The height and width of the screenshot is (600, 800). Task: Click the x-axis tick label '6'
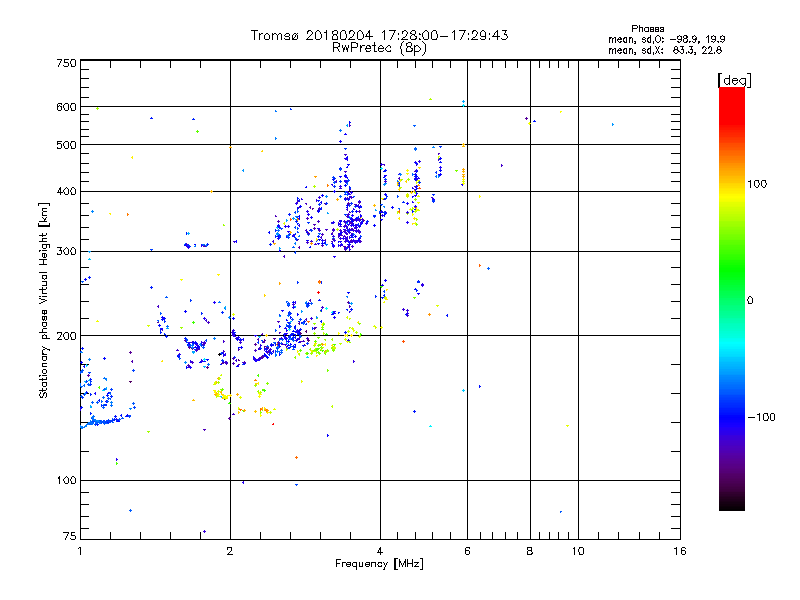467,551
